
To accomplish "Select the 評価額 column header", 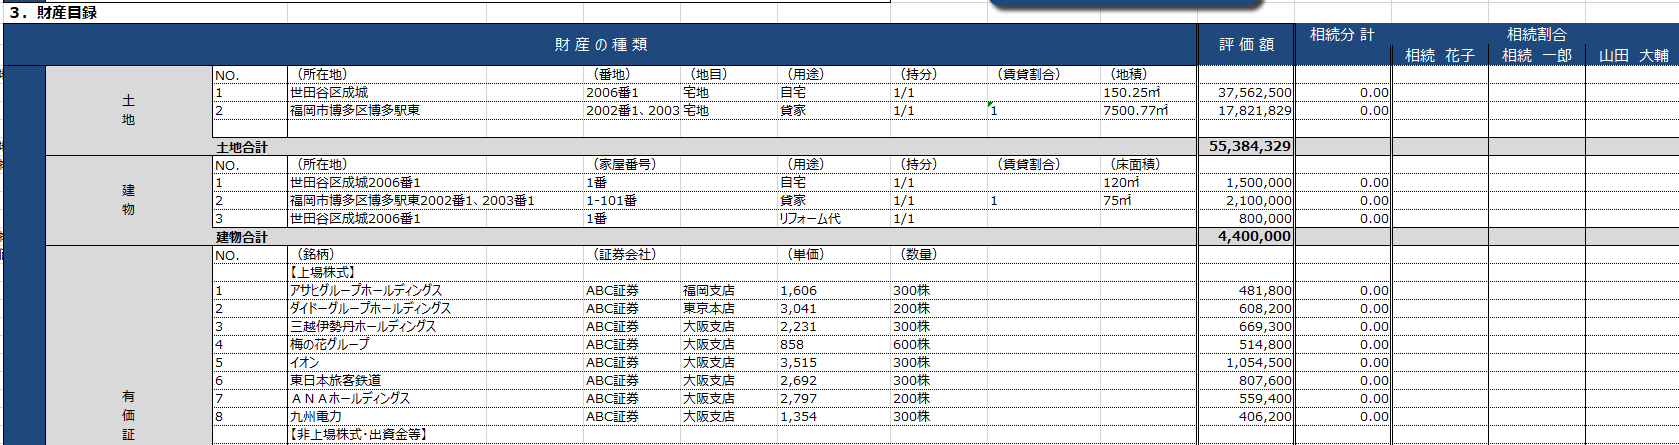I will (x=1246, y=45).
